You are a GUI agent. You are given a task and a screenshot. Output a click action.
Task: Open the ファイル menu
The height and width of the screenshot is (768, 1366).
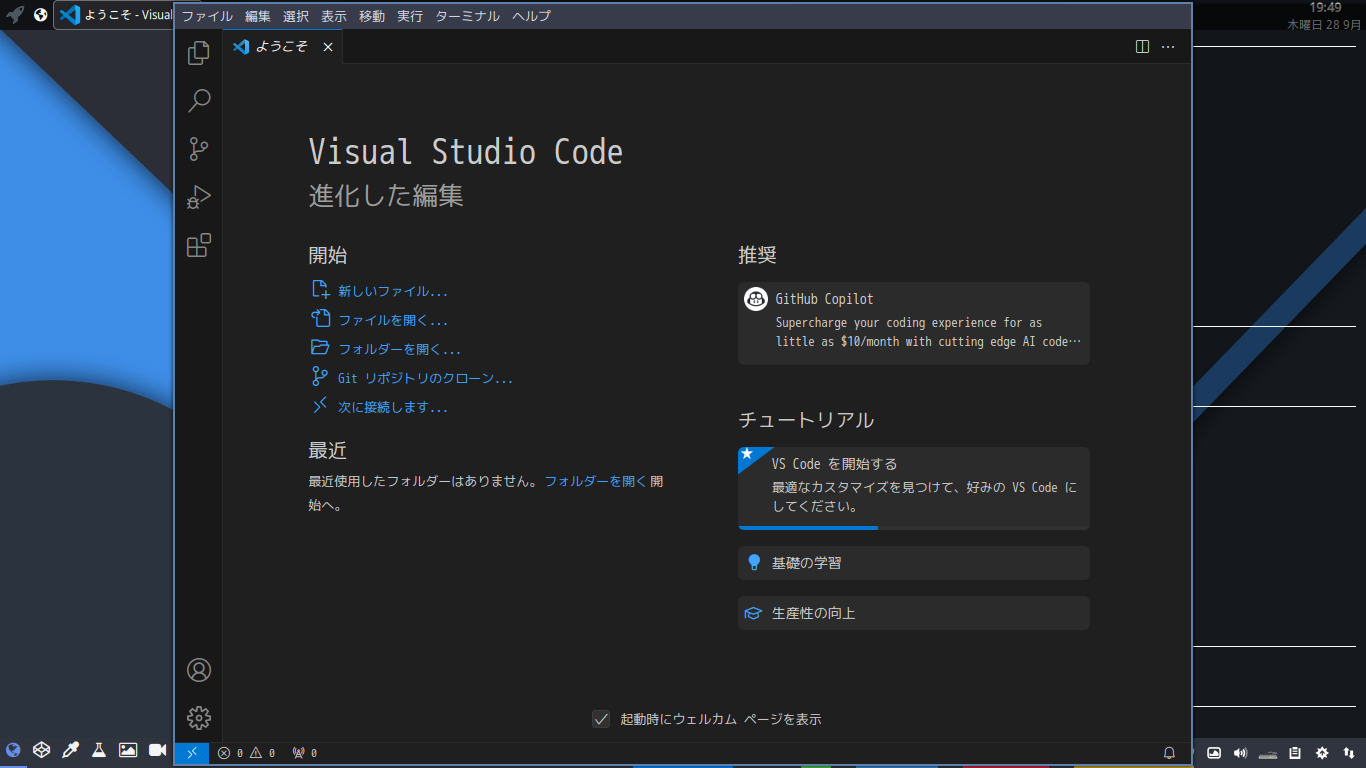pos(207,16)
